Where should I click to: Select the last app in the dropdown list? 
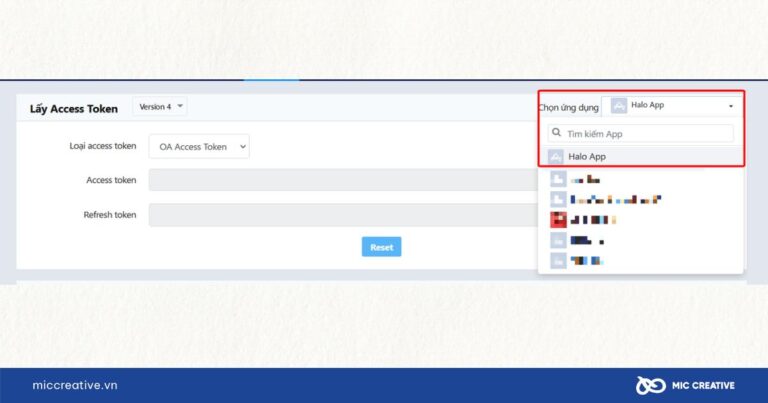585,261
